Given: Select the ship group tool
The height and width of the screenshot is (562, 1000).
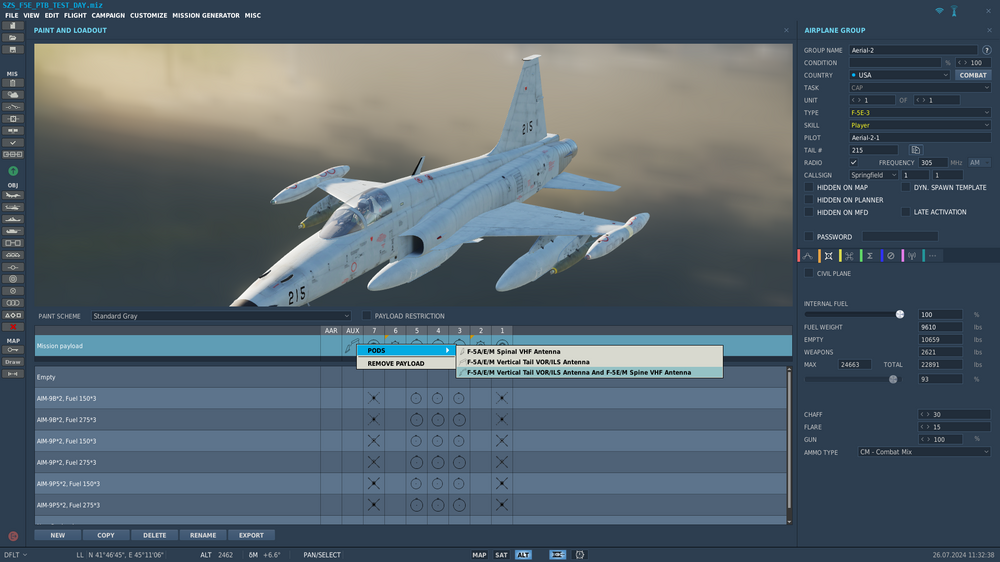Looking at the screenshot, I should (x=12, y=219).
